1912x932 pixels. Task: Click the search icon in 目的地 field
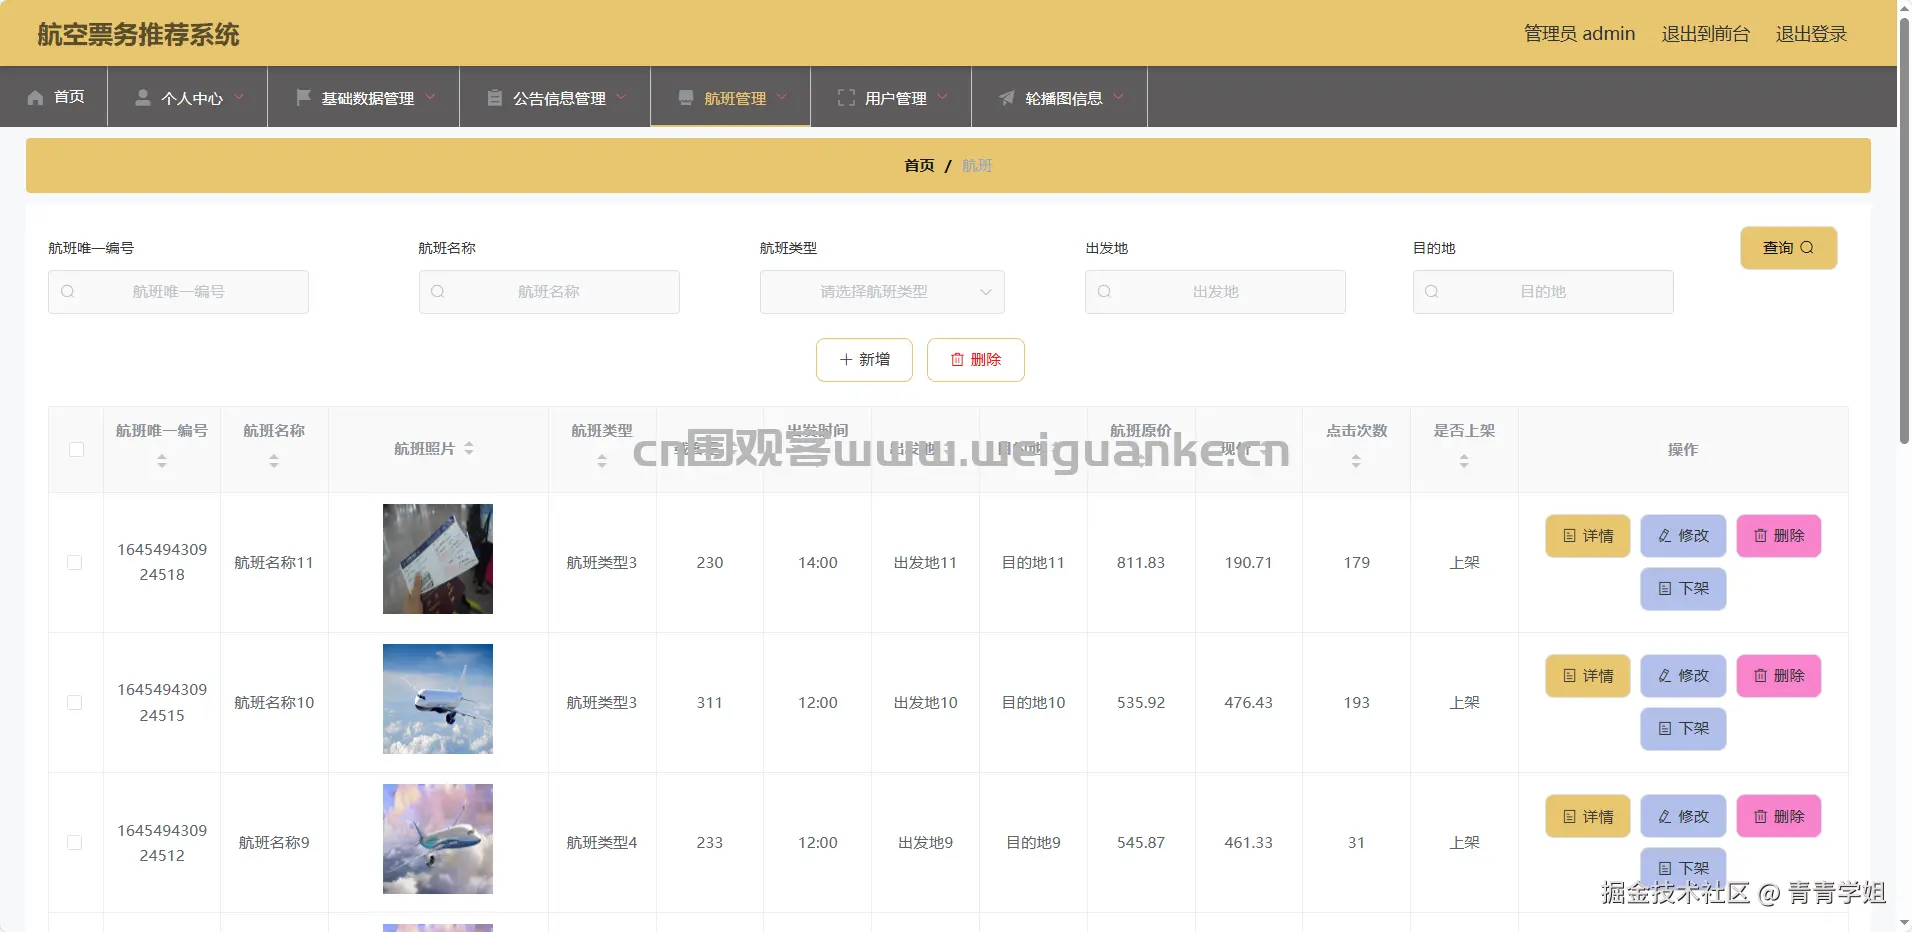pos(1432,292)
